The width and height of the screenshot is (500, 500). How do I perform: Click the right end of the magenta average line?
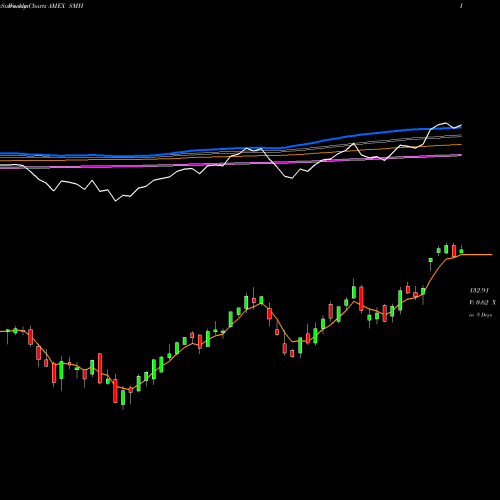[x=460, y=155]
